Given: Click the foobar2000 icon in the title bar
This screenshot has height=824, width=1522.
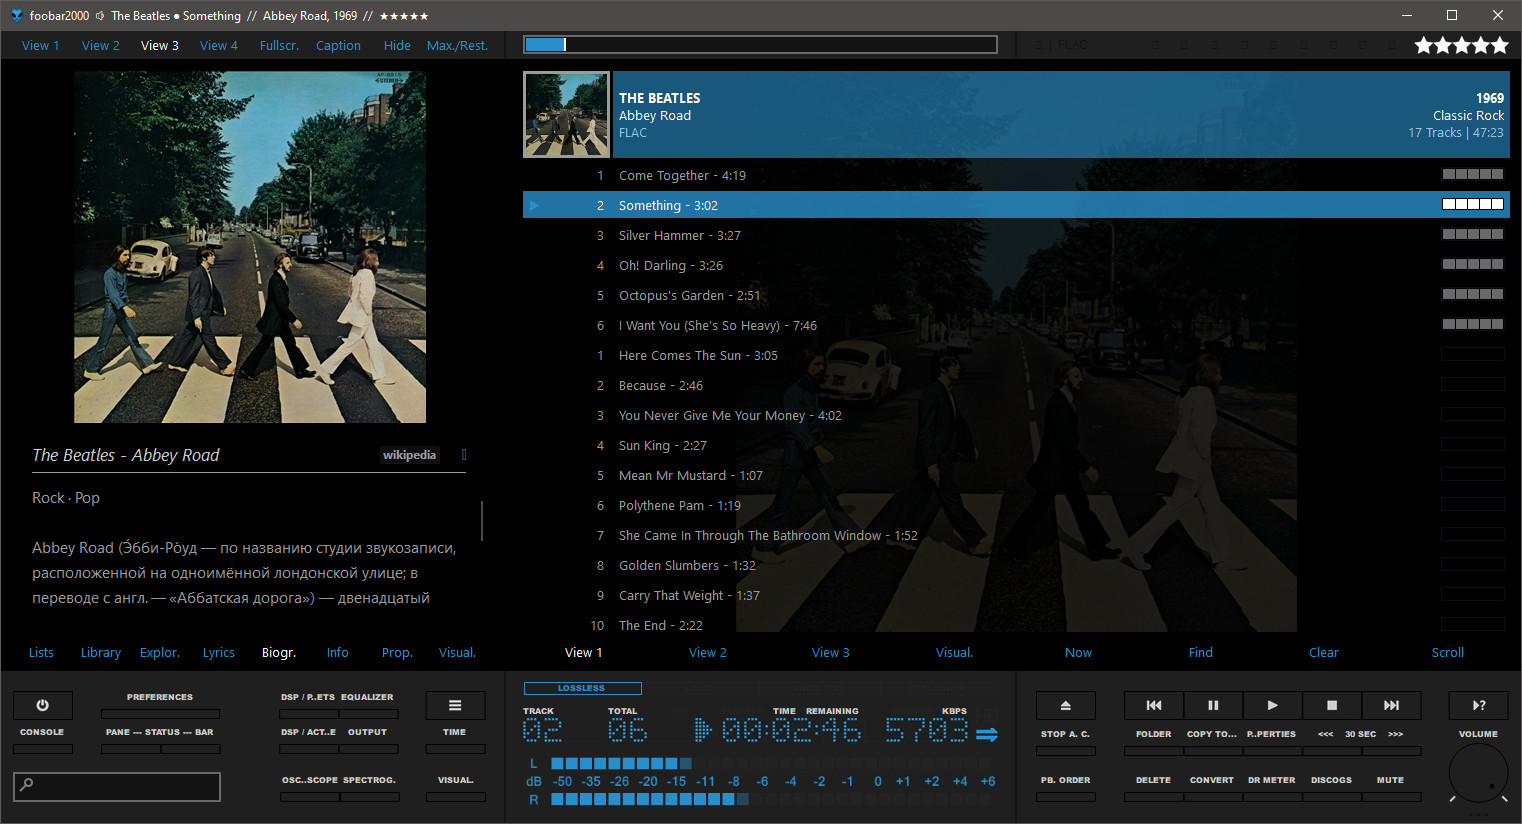Looking at the screenshot, I should coord(16,15).
